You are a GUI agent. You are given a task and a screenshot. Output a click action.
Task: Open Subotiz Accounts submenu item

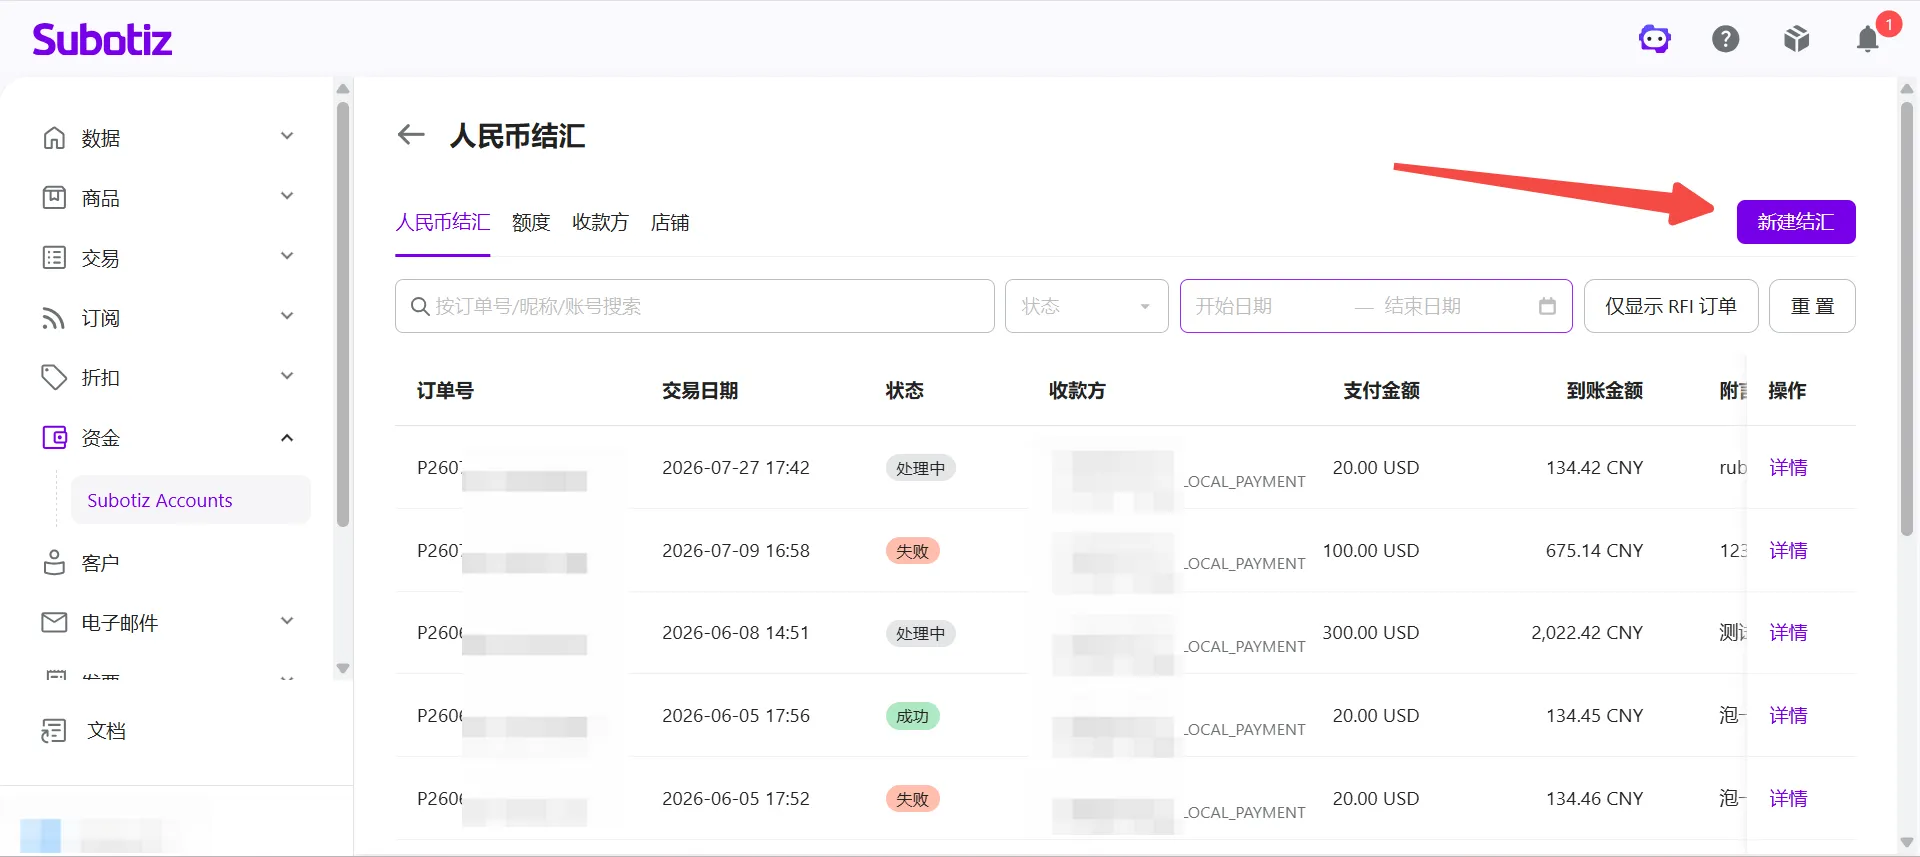[x=190, y=500]
